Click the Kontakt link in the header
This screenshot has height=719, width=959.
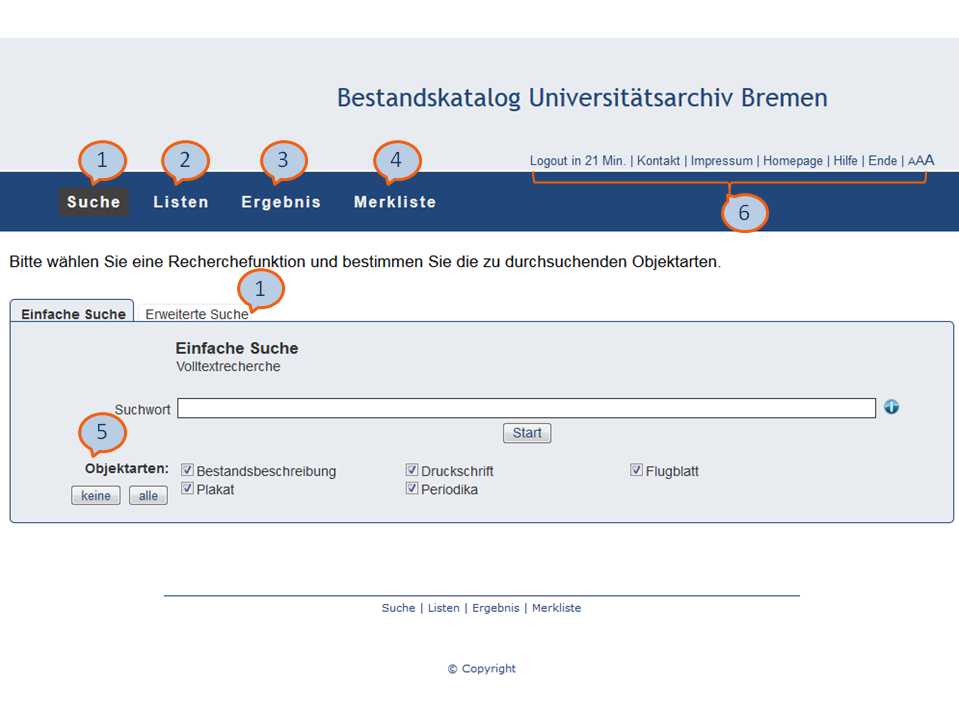[x=658, y=161]
